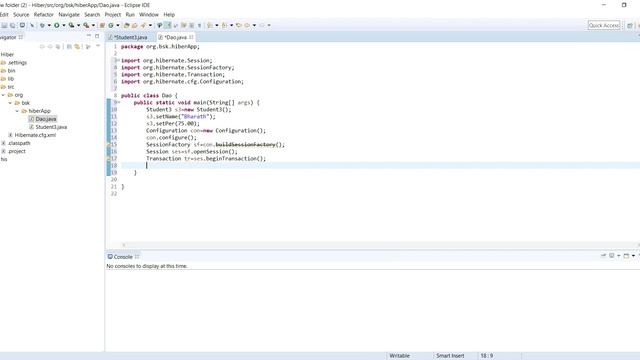Open the Back history dropdown arrow
Viewport: 640px width, 360px height.
[254, 25]
